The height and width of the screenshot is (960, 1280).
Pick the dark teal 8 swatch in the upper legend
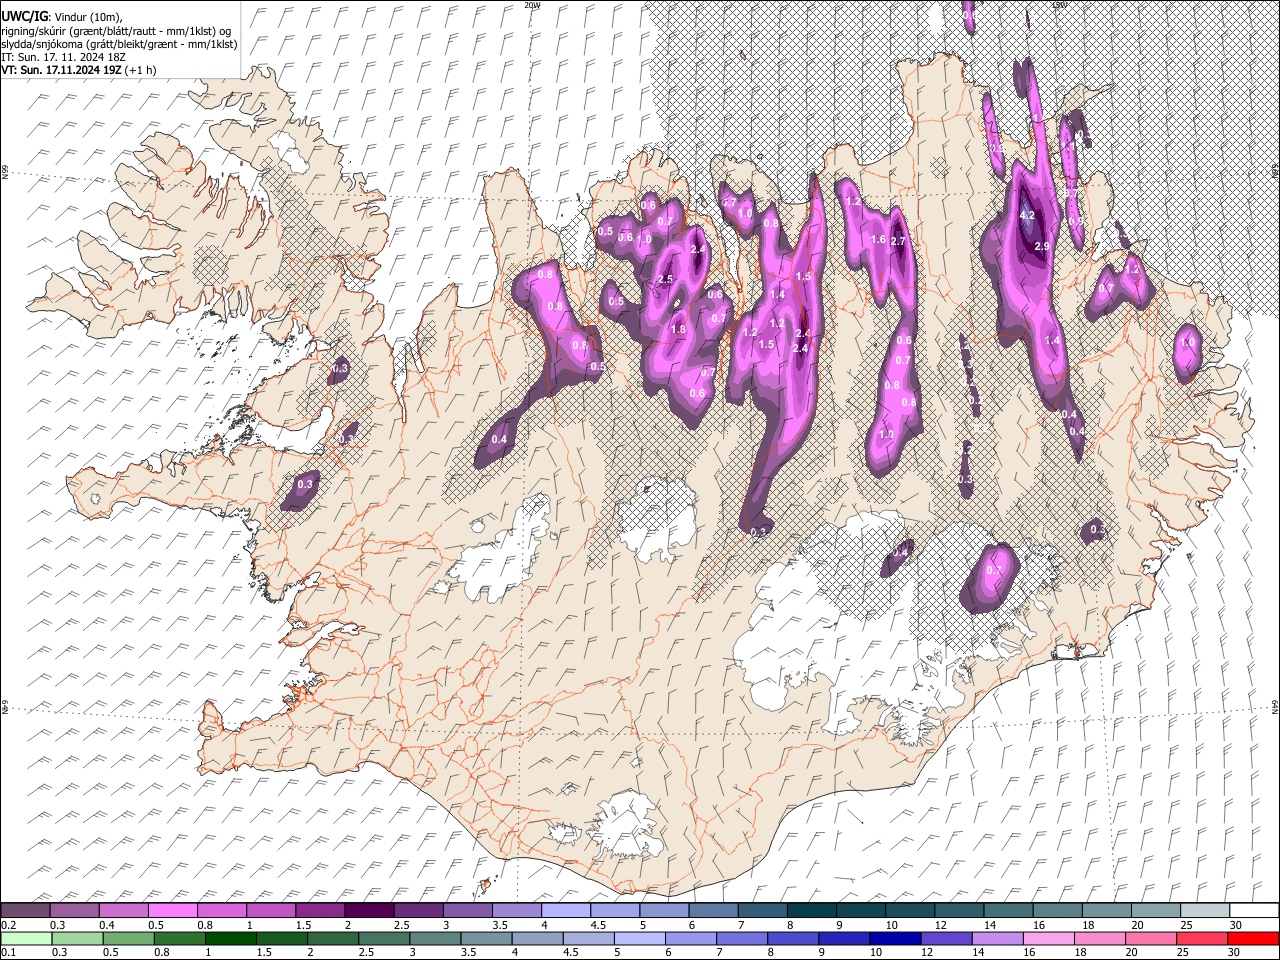pos(810,910)
